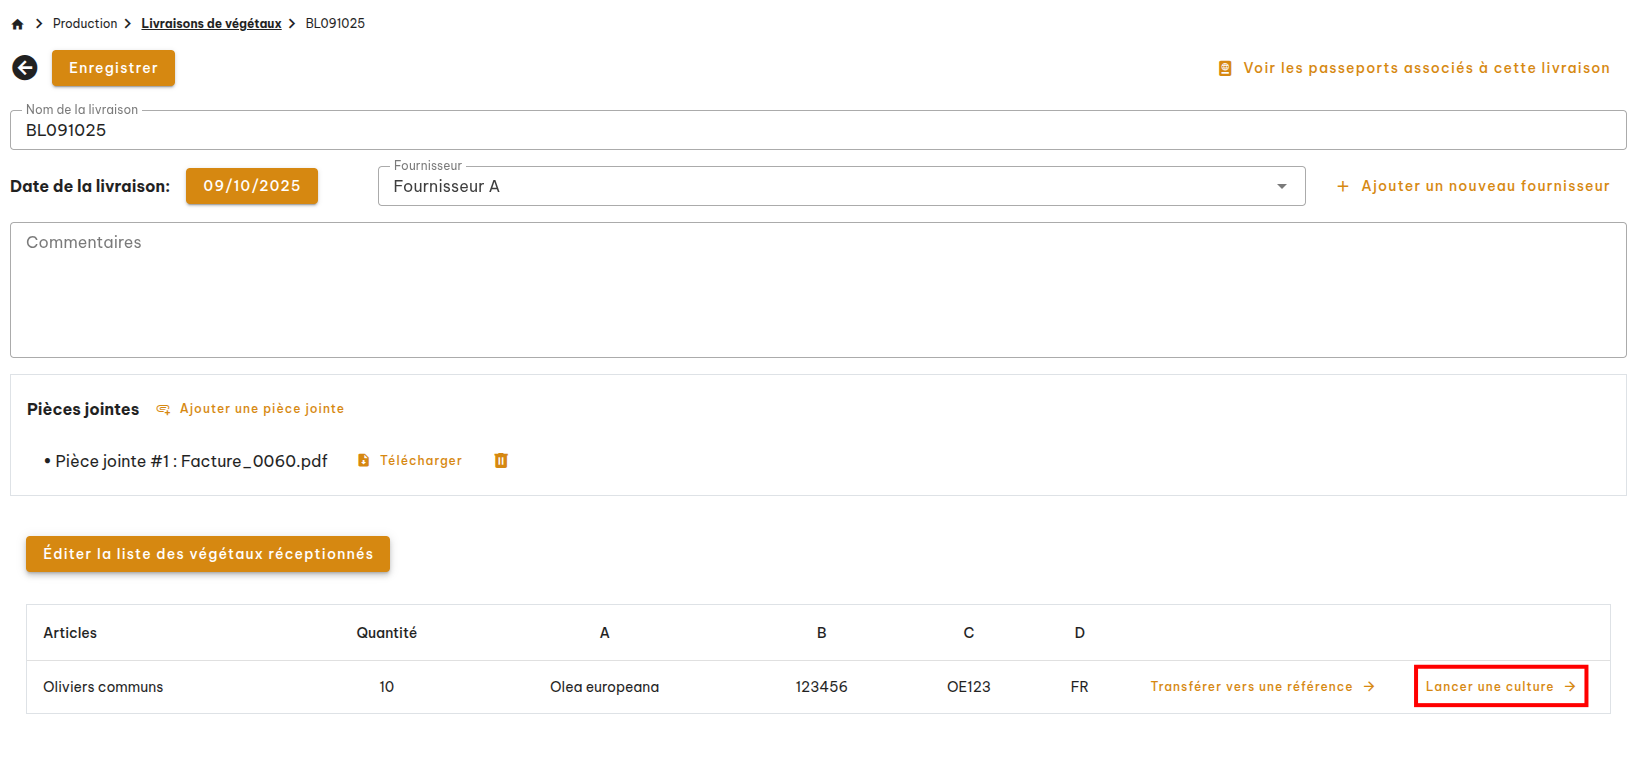Viewport: 1633px width, 768px height.
Task: Click the back arrow circle icon
Action: point(25,67)
